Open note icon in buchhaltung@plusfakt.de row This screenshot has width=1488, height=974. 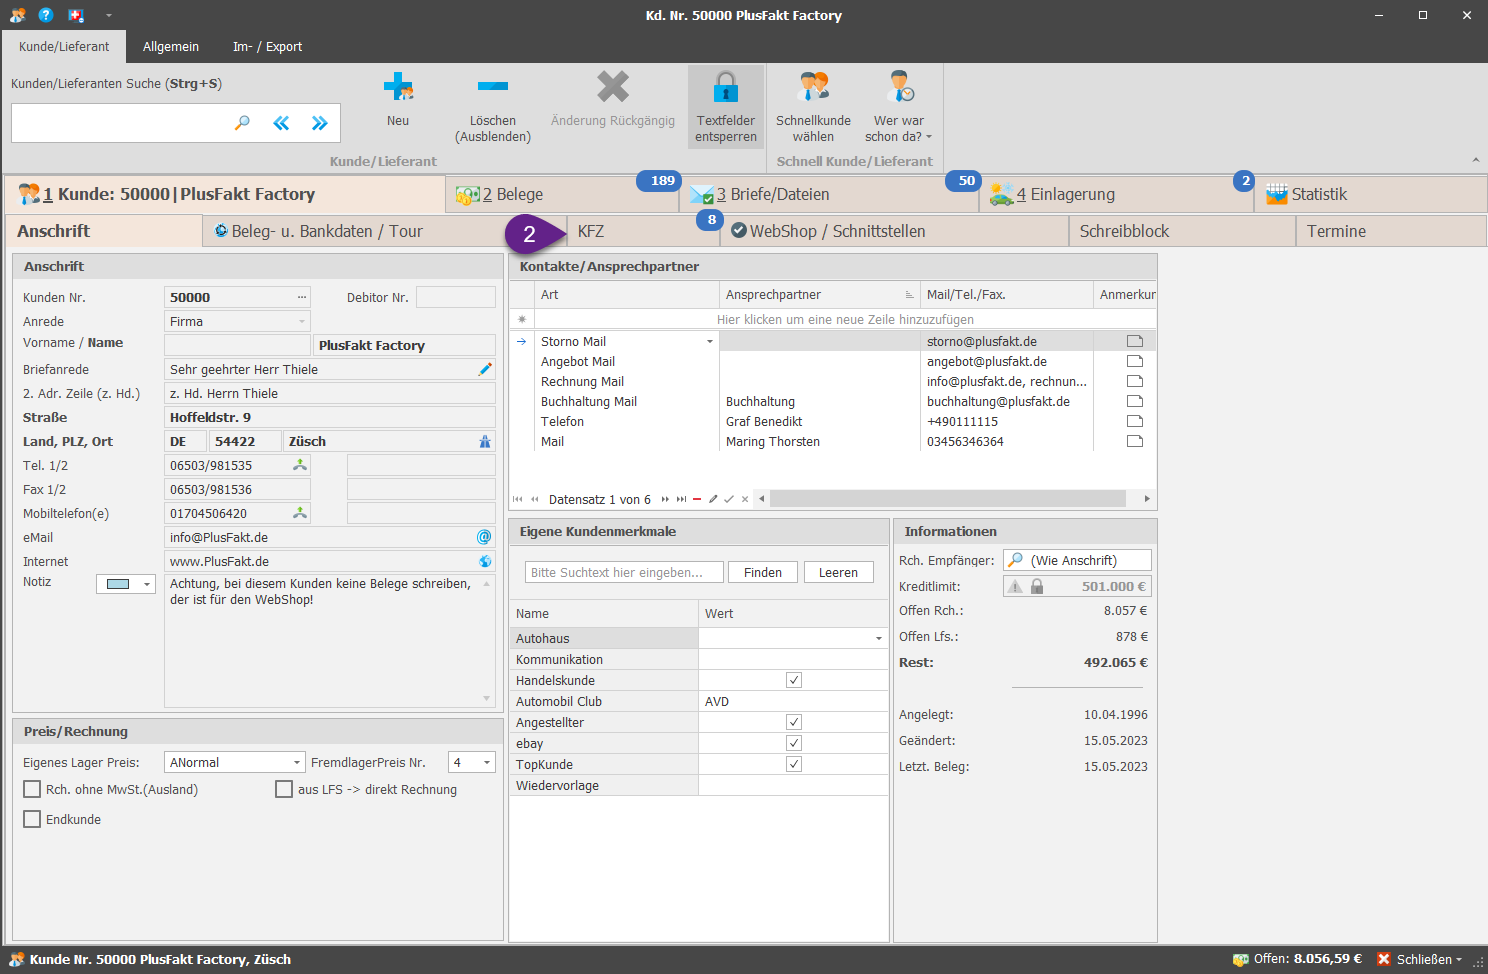(x=1135, y=401)
